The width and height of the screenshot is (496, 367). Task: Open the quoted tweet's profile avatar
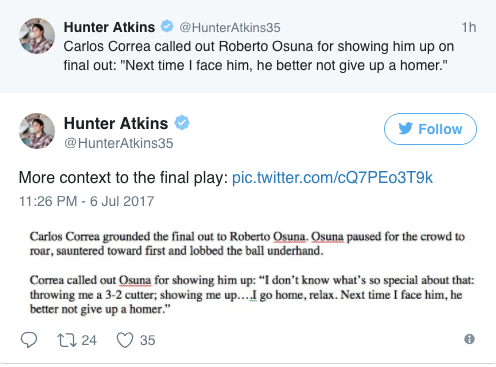[37, 36]
